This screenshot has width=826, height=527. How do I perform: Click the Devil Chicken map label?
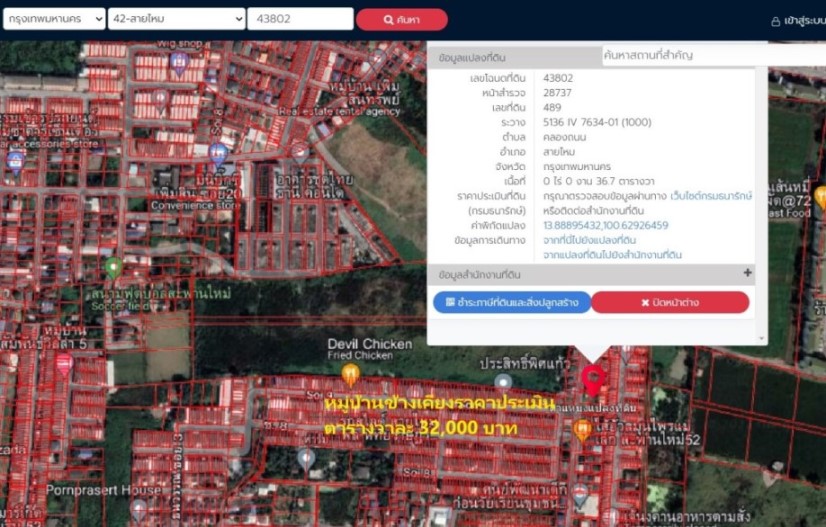point(369,344)
